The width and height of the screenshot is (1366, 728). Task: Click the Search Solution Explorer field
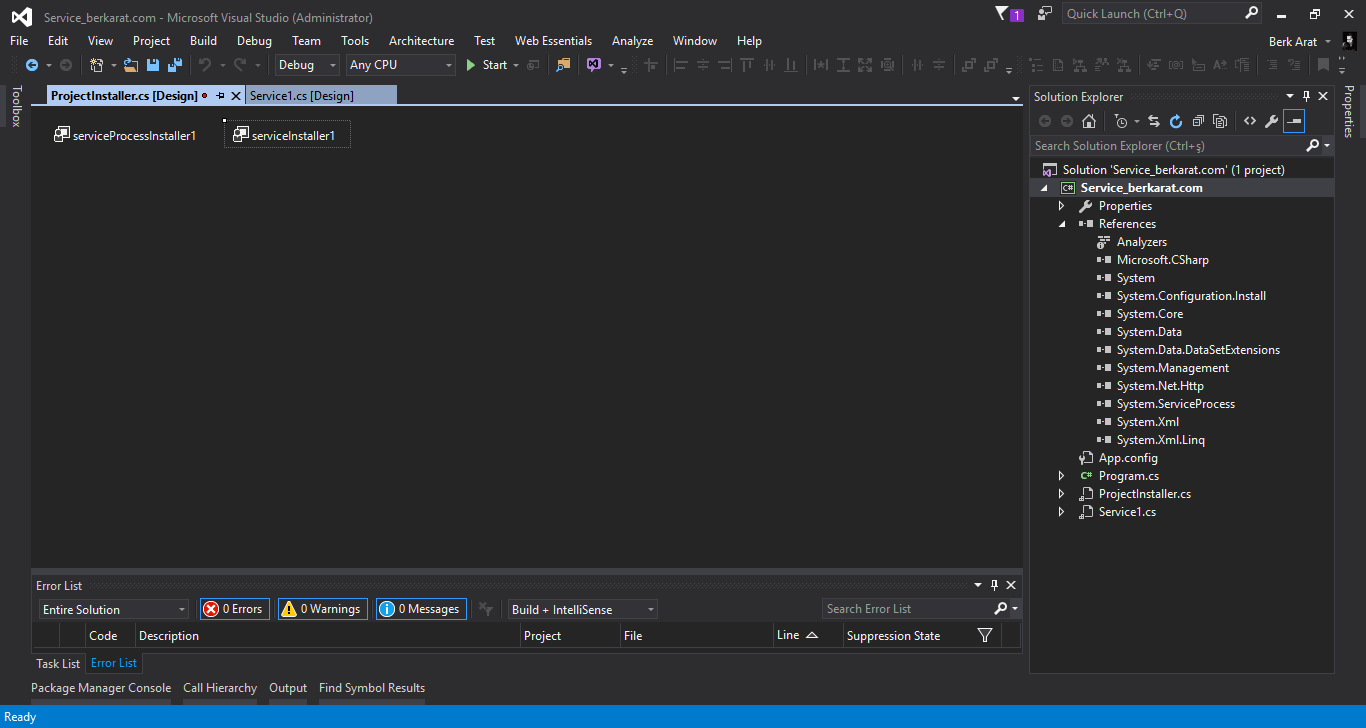pyautogui.click(x=1167, y=146)
